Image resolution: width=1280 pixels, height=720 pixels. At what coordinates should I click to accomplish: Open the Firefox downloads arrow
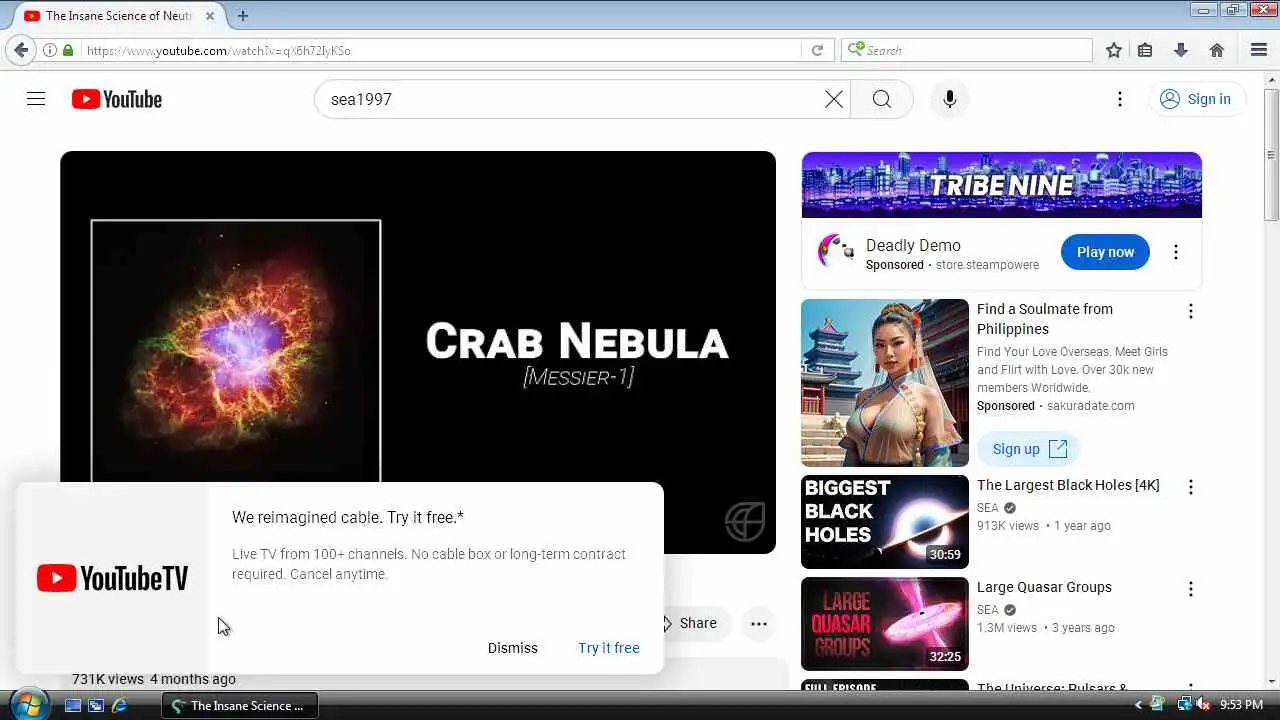(x=1181, y=50)
